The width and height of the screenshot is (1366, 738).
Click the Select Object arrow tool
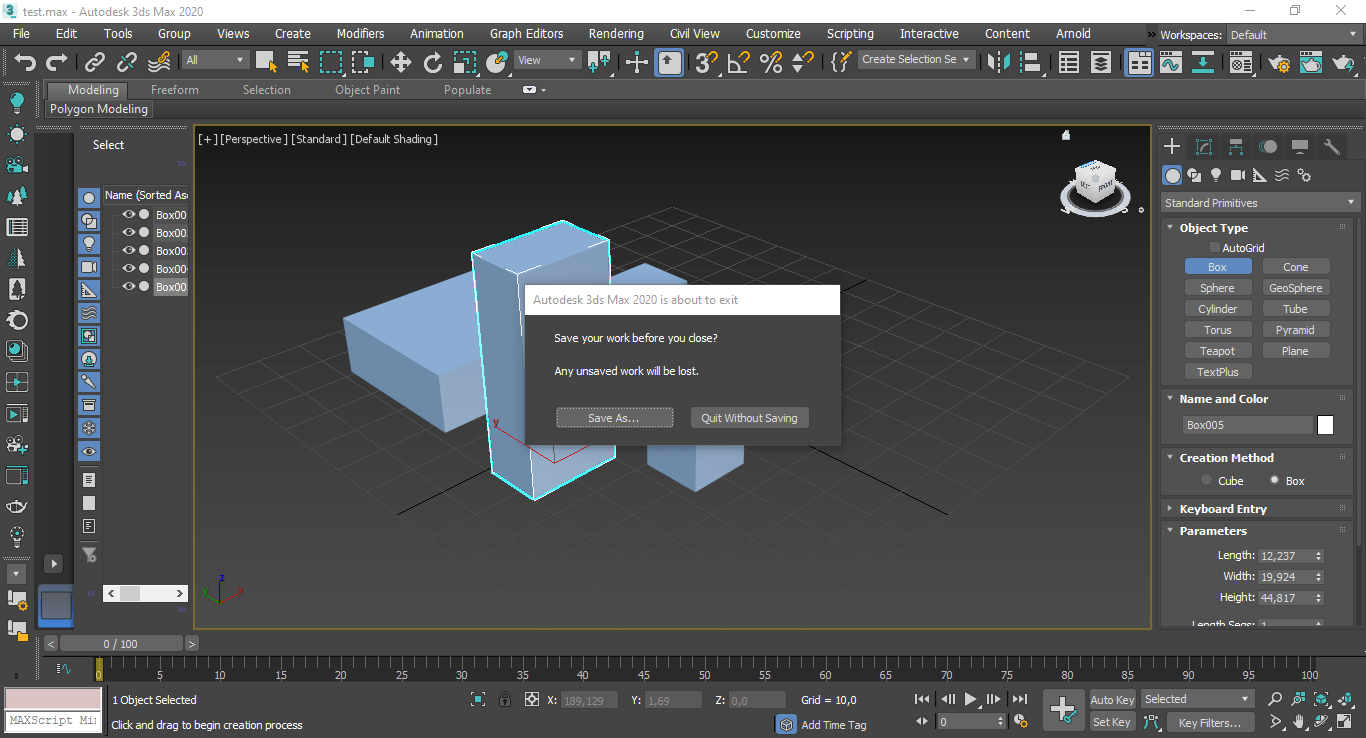266,62
